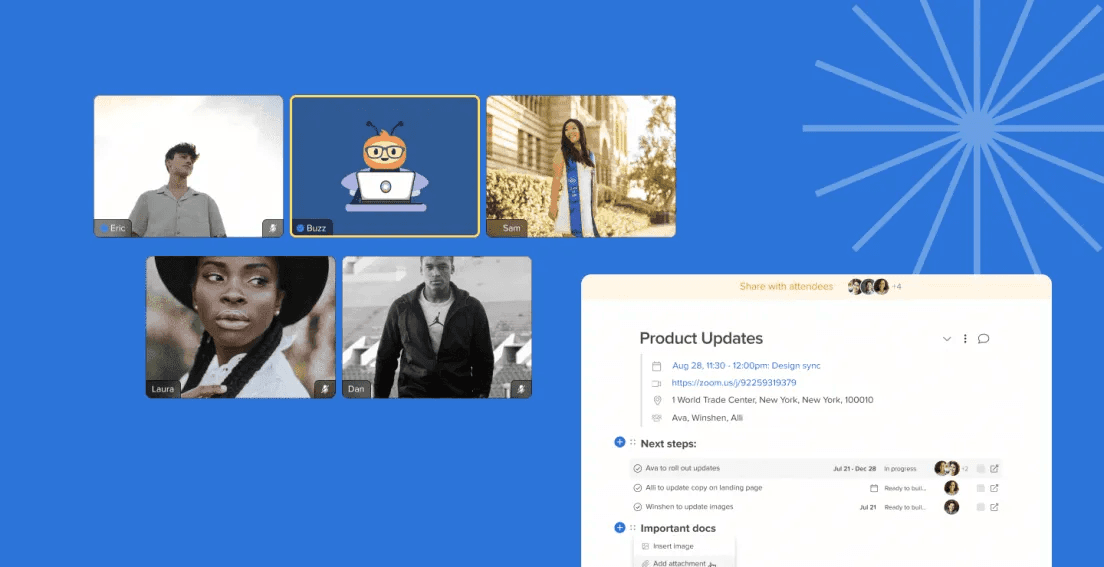The height and width of the screenshot is (567, 1104).
Task: Click the assignee avatar on Alli's task
Action: (951, 487)
